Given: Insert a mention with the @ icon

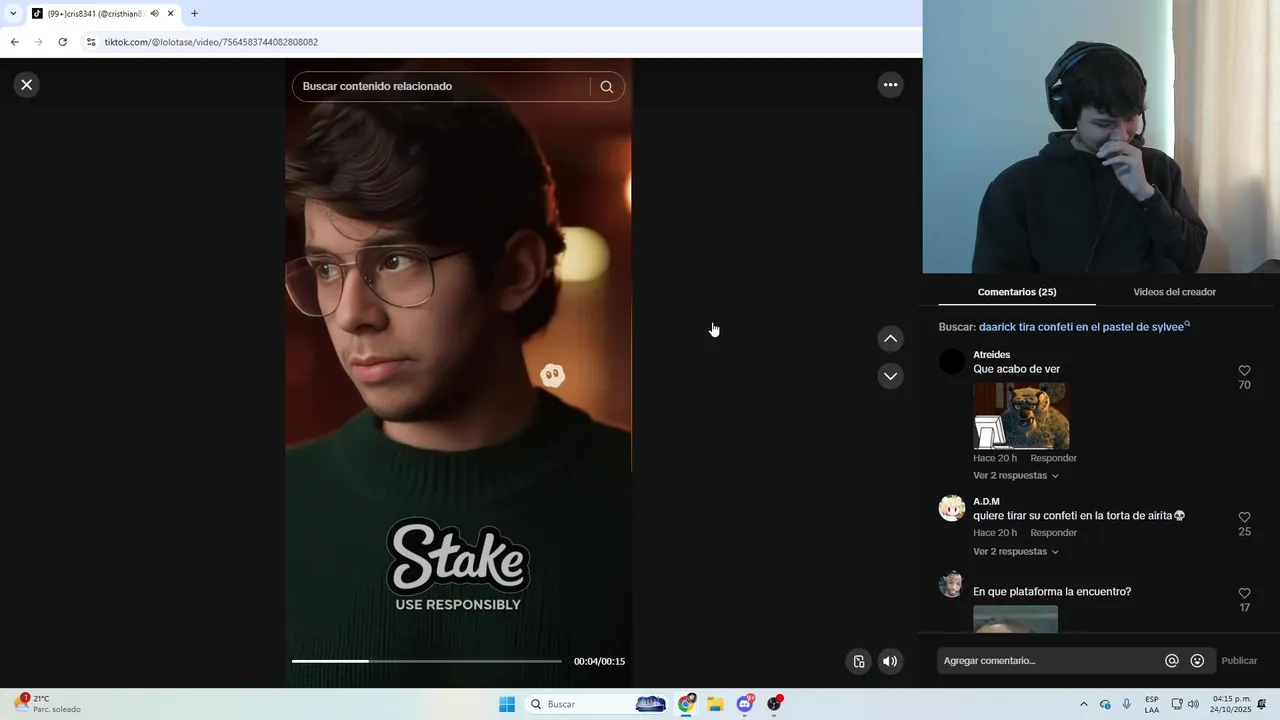Looking at the screenshot, I should tap(1172, 661).
